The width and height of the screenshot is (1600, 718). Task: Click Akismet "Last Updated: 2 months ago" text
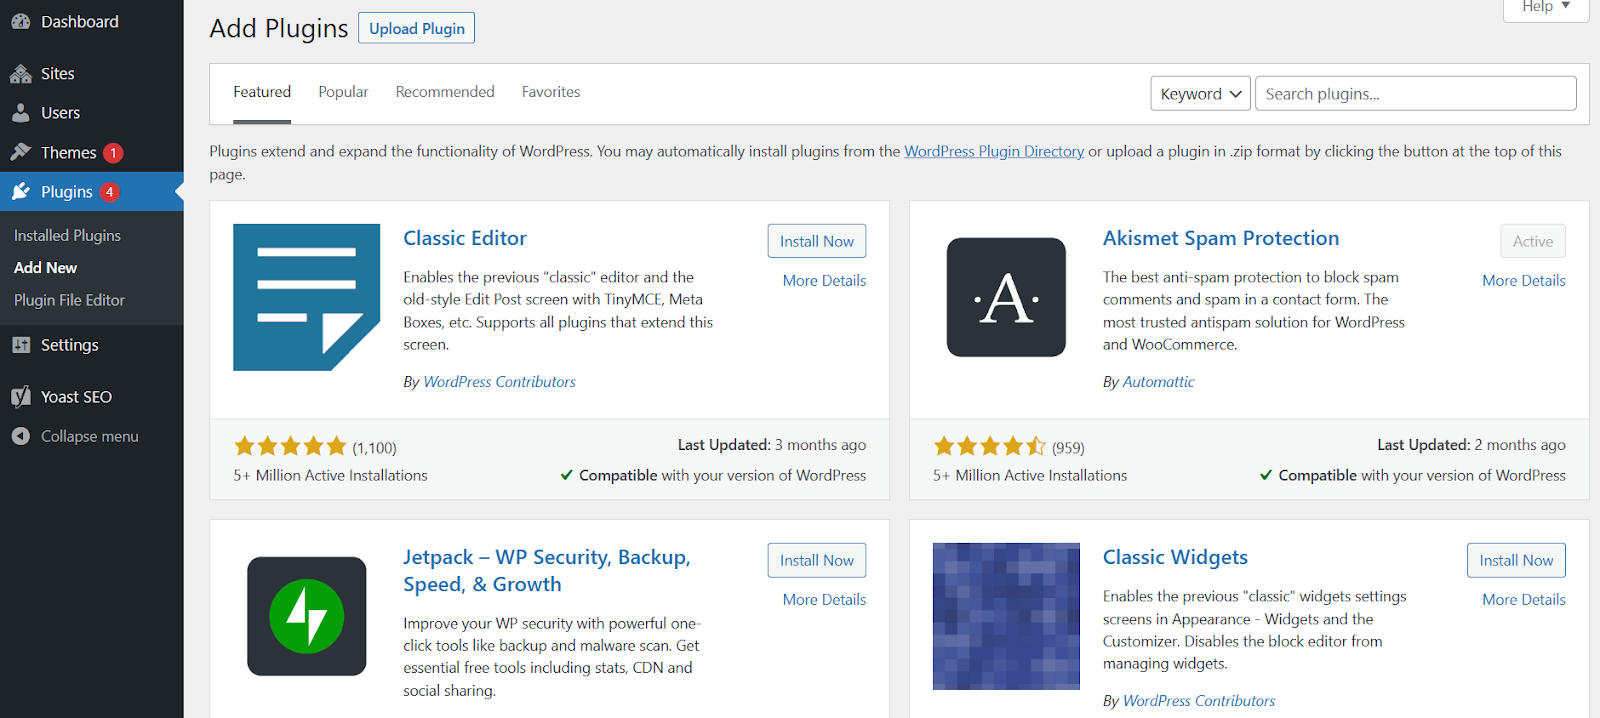pyautogui.click(x=1471, y=445)
